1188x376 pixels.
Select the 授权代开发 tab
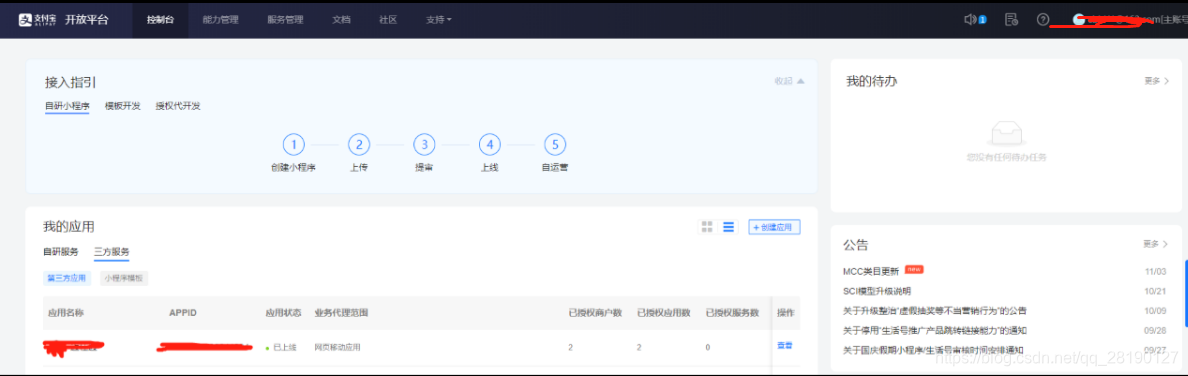tap(178, 106)
